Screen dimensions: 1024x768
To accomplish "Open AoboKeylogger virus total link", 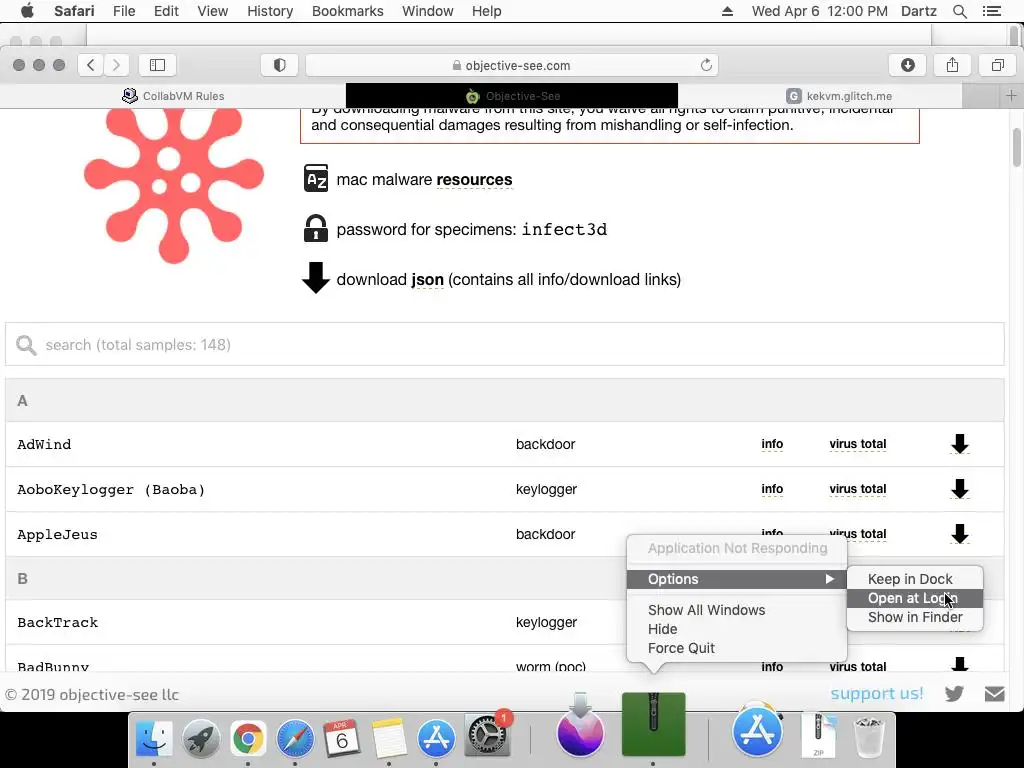I will click(857, 488).
